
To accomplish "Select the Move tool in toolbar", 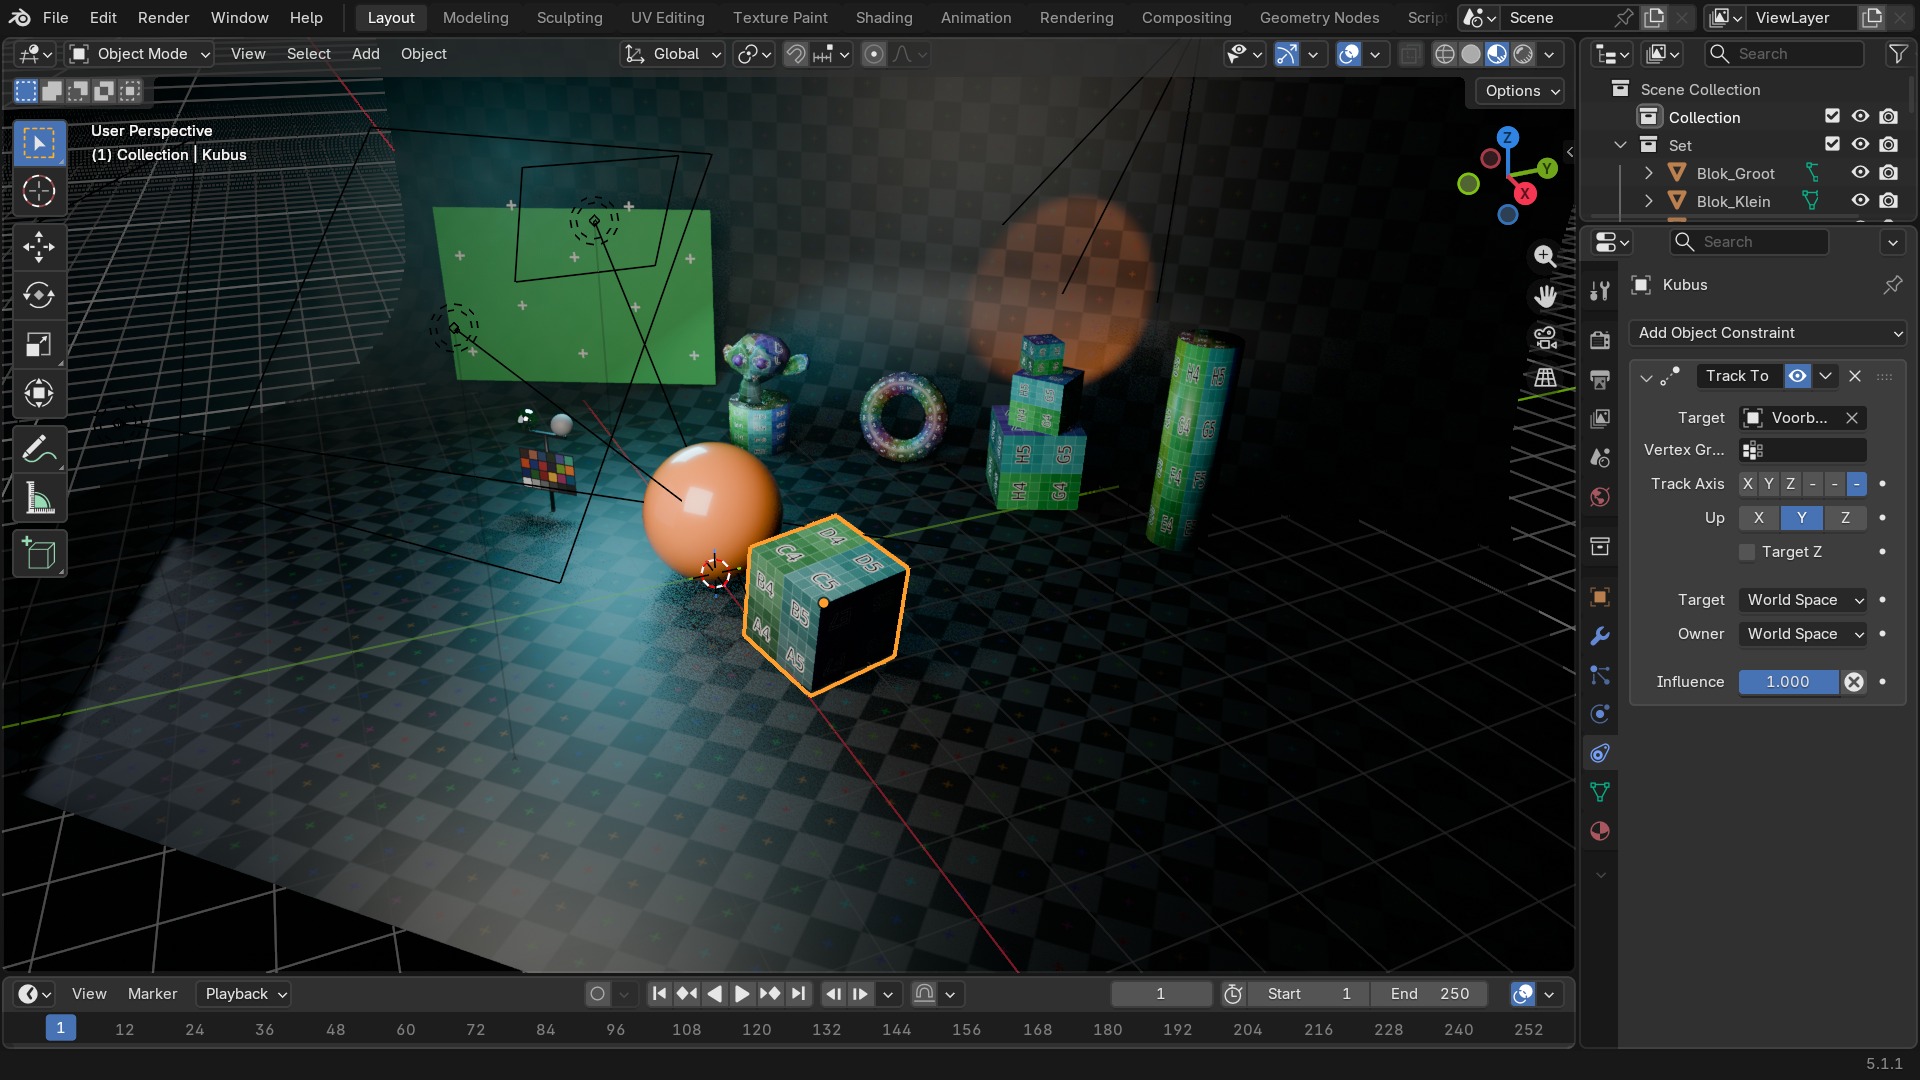I will 39,247.
